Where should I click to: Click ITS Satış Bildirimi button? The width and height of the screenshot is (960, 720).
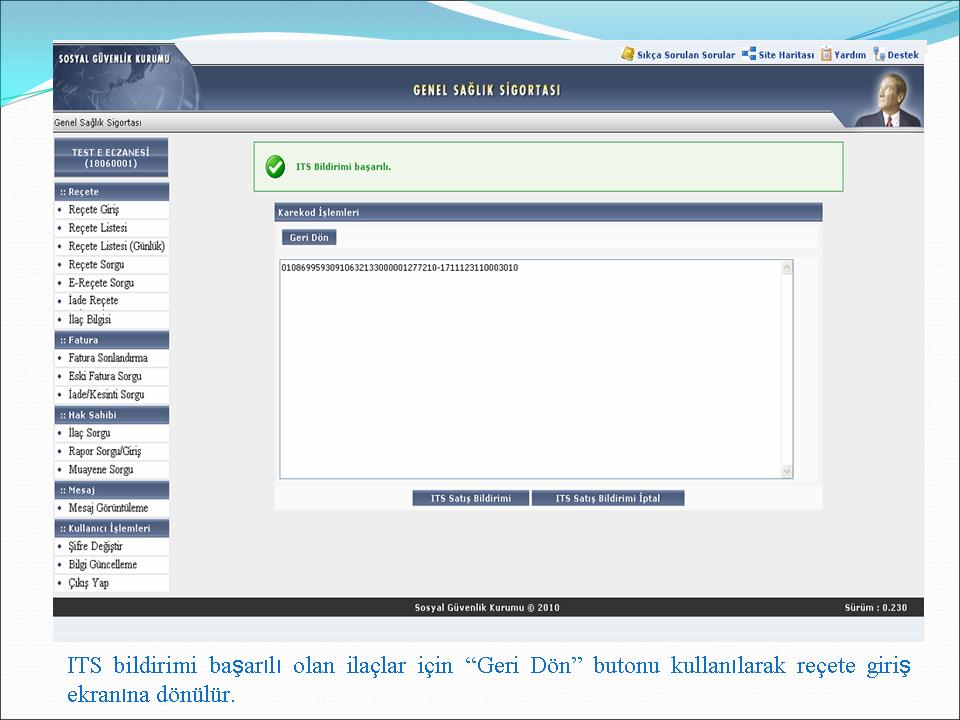(470, 498)
